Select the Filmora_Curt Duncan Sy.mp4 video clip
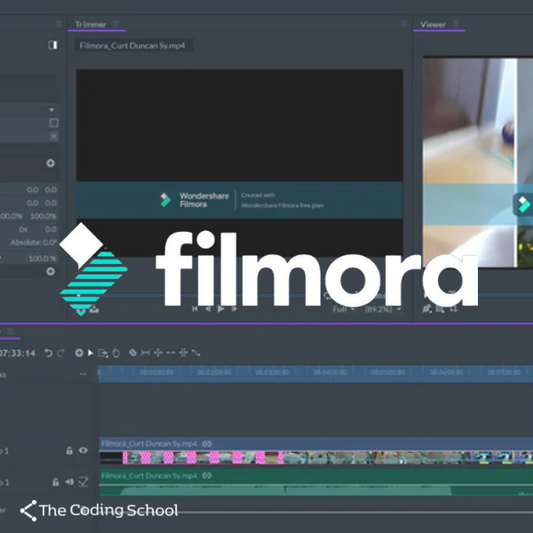The image size is (533, 533). [316, 451]
